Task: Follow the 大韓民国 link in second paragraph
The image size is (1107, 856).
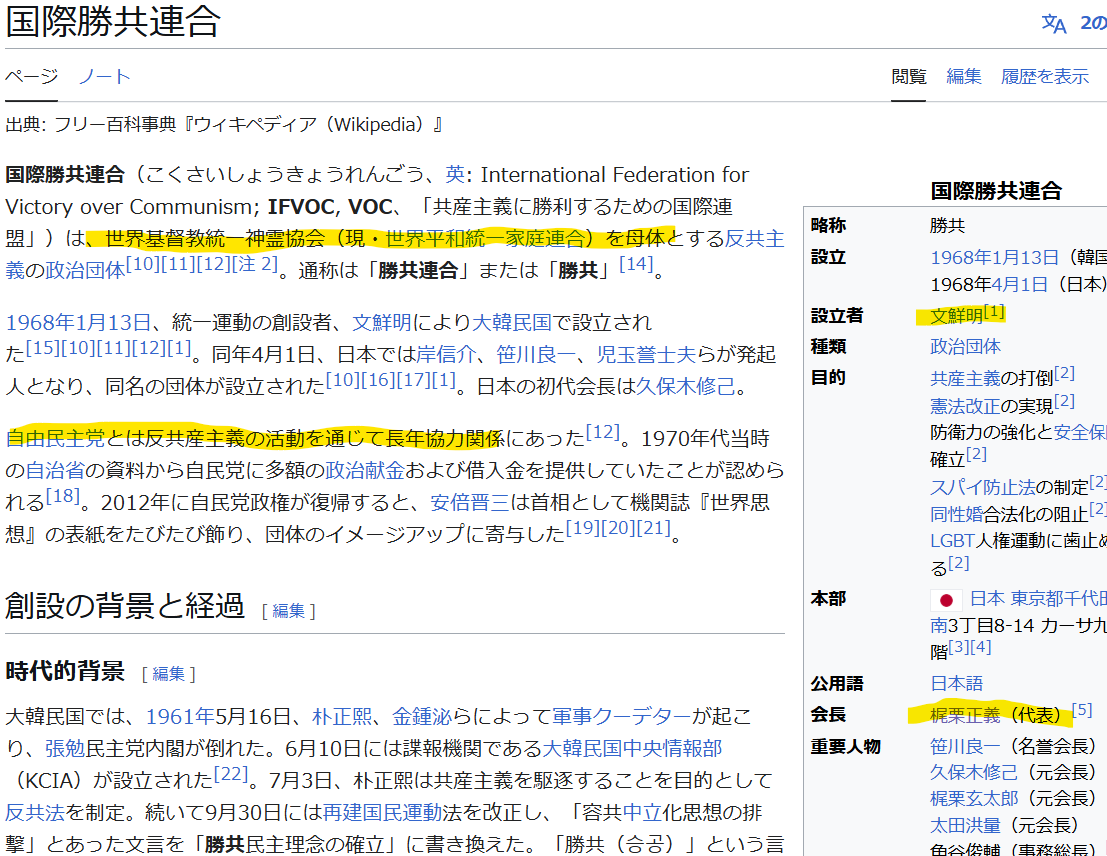Action: [512, 323]
